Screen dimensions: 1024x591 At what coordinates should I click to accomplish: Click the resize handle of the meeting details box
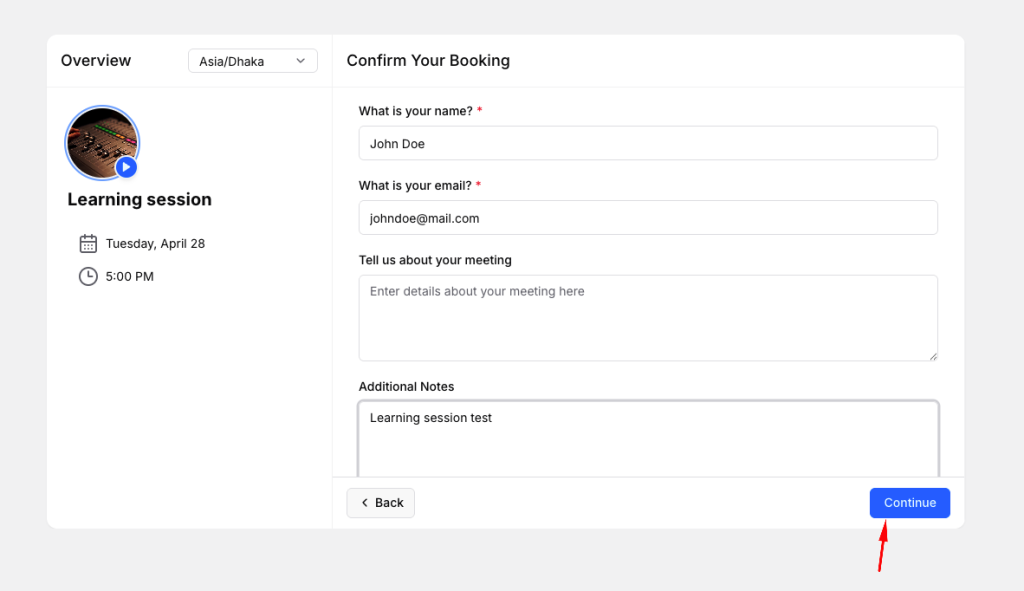coord(933,355)
